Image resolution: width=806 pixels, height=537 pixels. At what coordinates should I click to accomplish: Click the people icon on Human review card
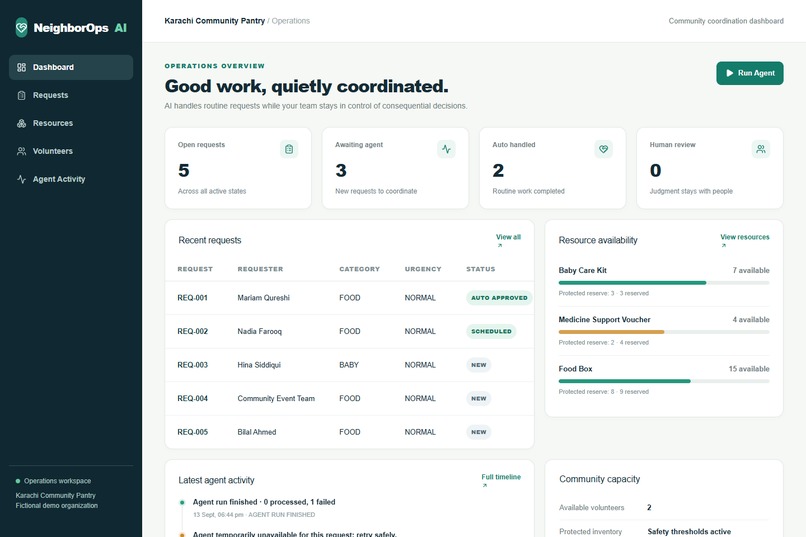[761, 149]
